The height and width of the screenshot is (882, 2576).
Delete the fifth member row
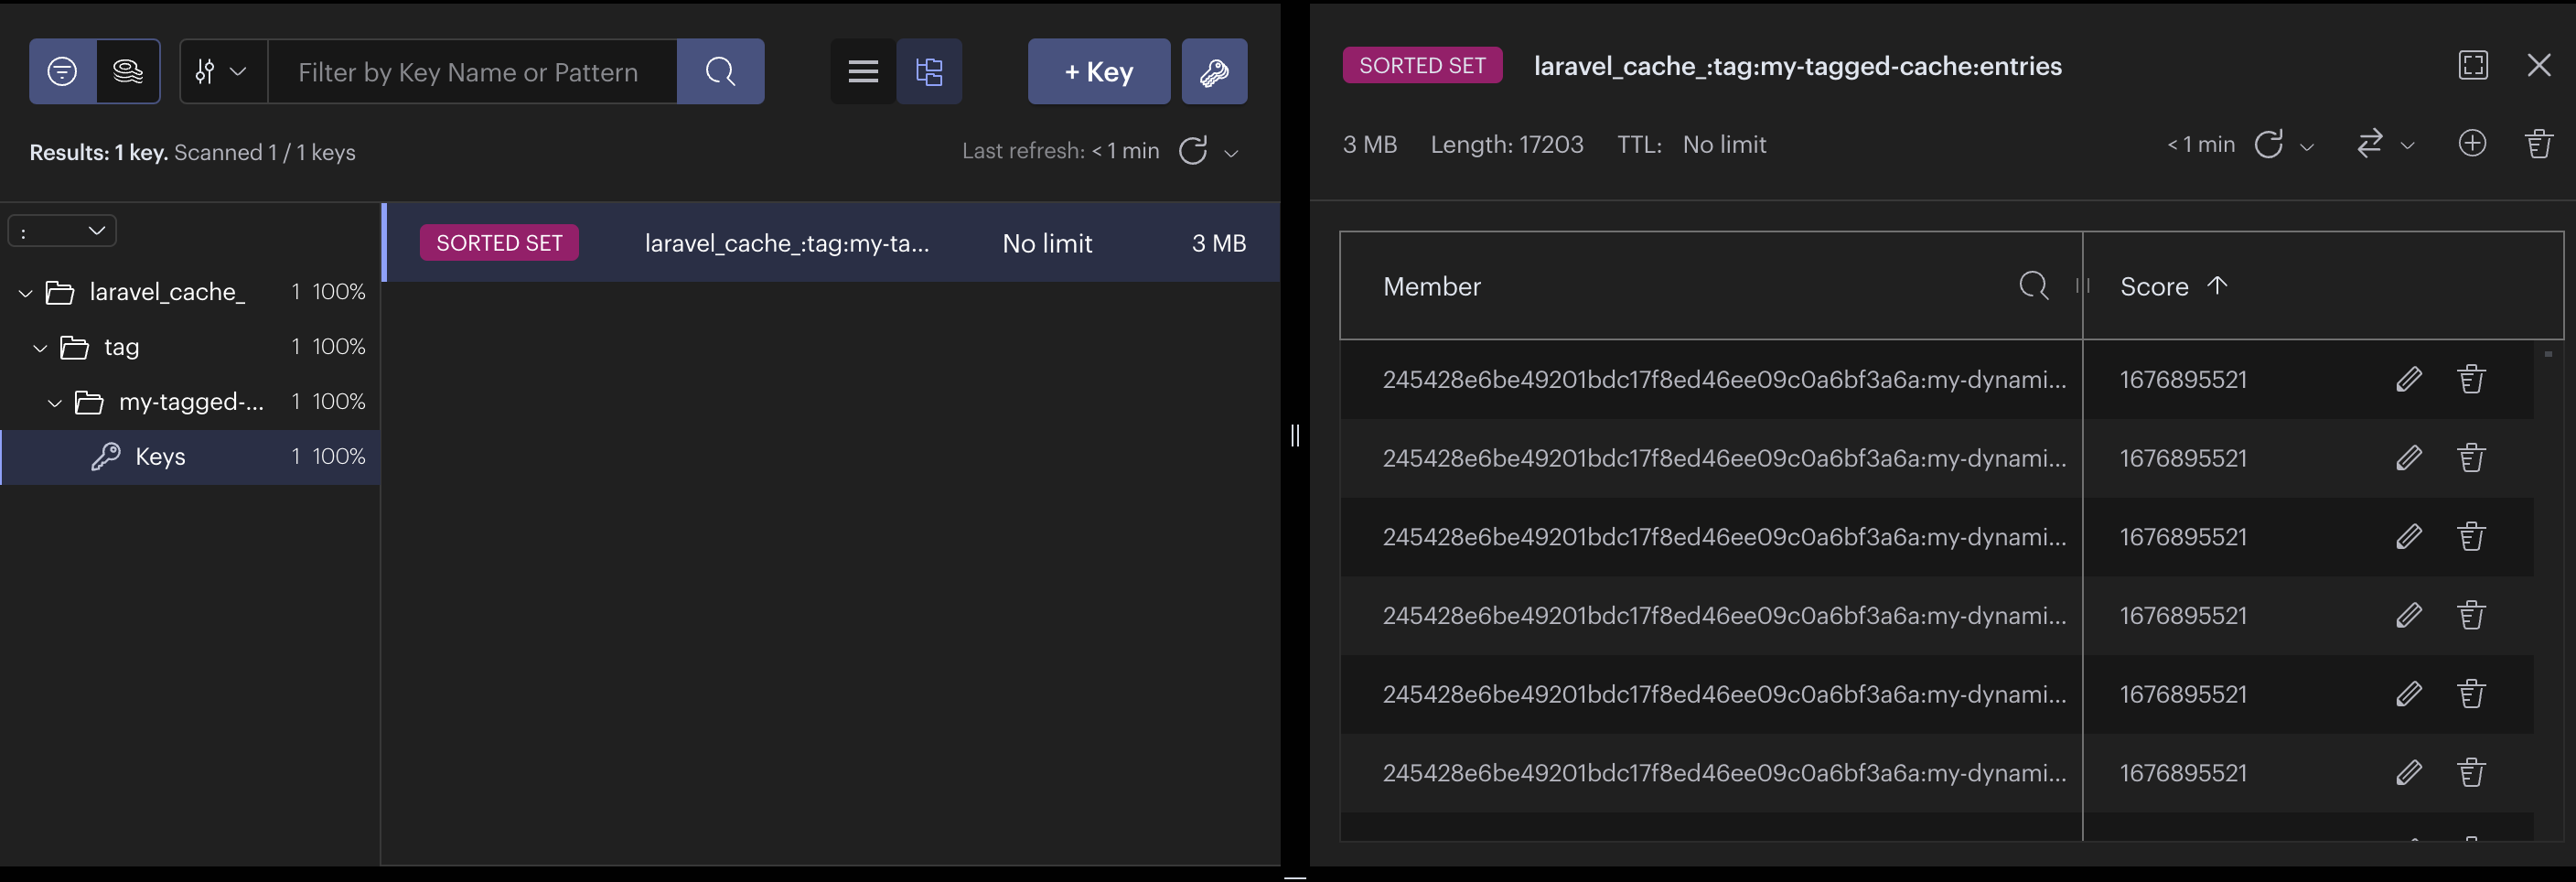[x=2471, y=694]
